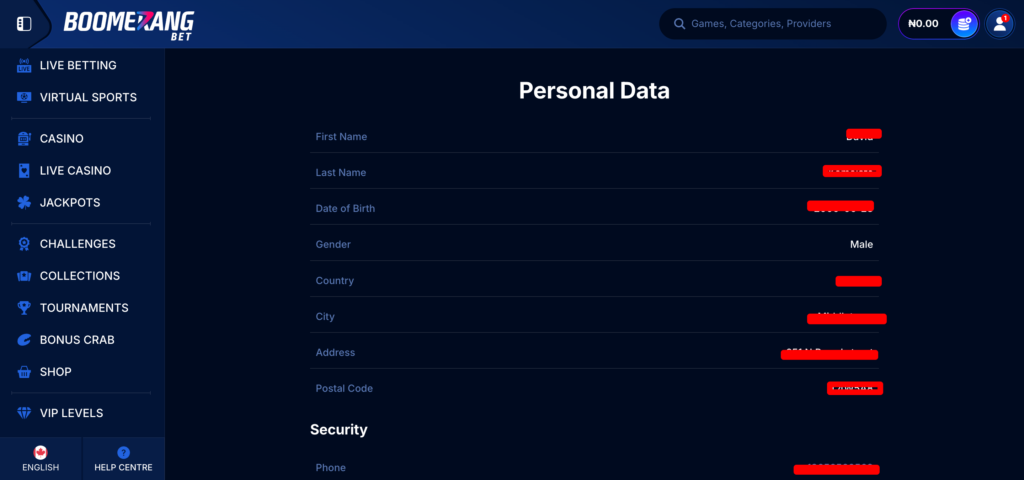This screenshot has width=1024, height=480.
Task: Click the ₦0.00 balance display
Action: click(x=923, y=24)
